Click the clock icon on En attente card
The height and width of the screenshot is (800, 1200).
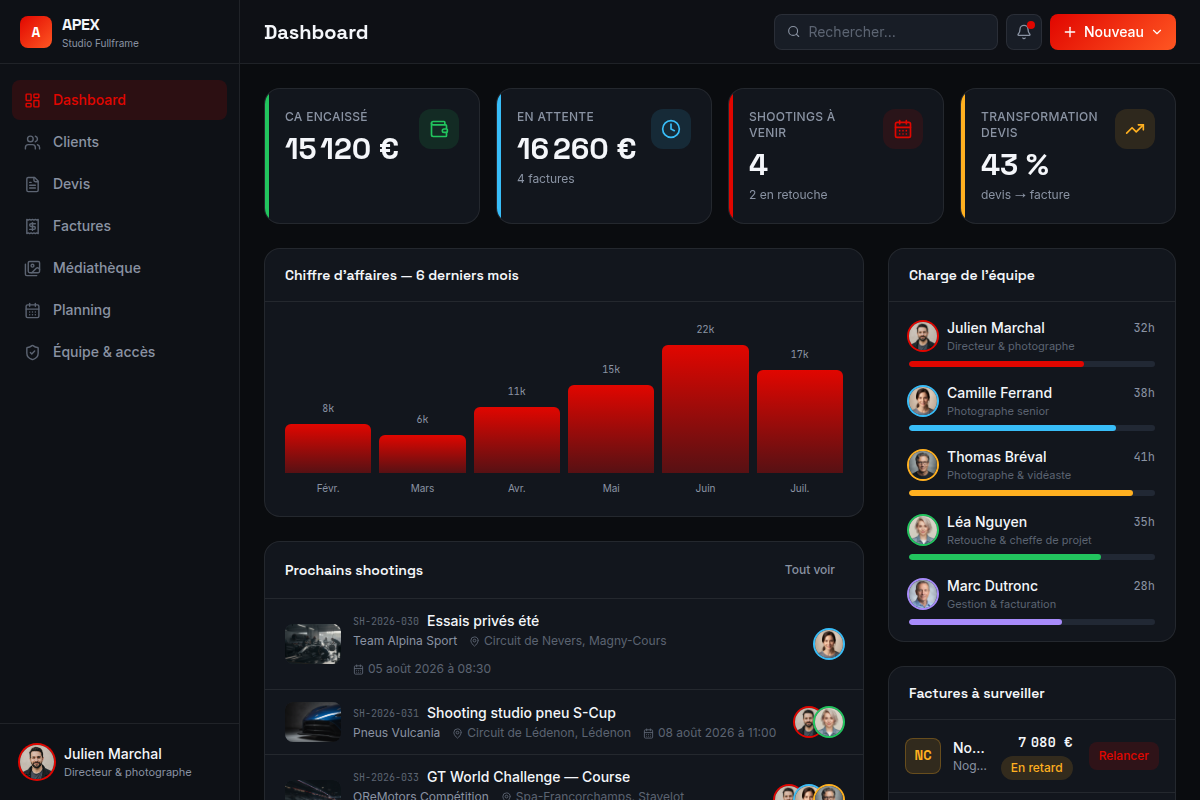(671, 129)
